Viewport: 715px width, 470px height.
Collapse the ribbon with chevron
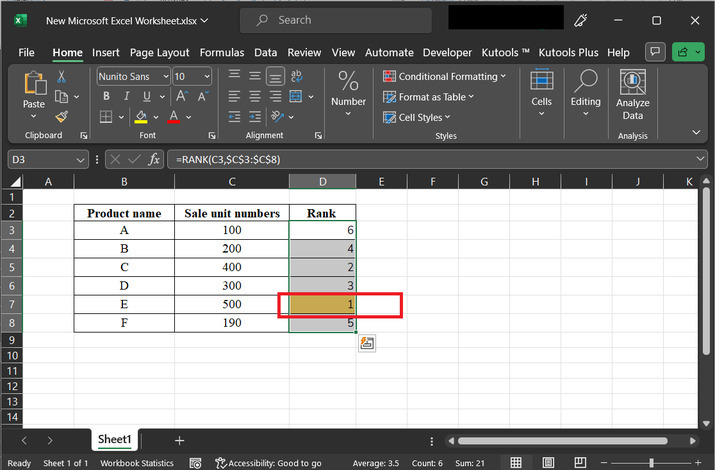[x=696, y=133]
